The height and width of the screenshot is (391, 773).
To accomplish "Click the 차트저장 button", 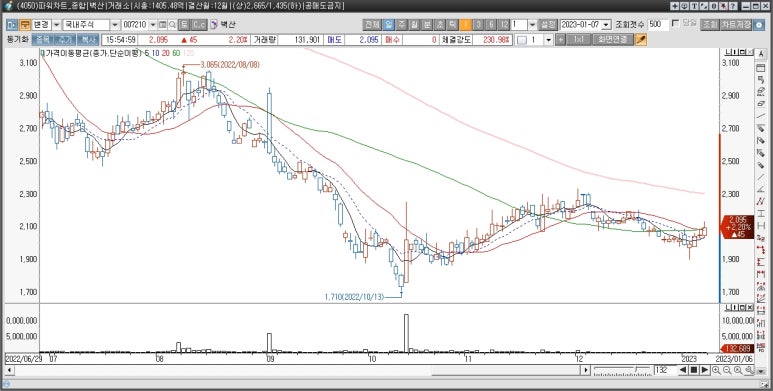I will click(736, 25).
